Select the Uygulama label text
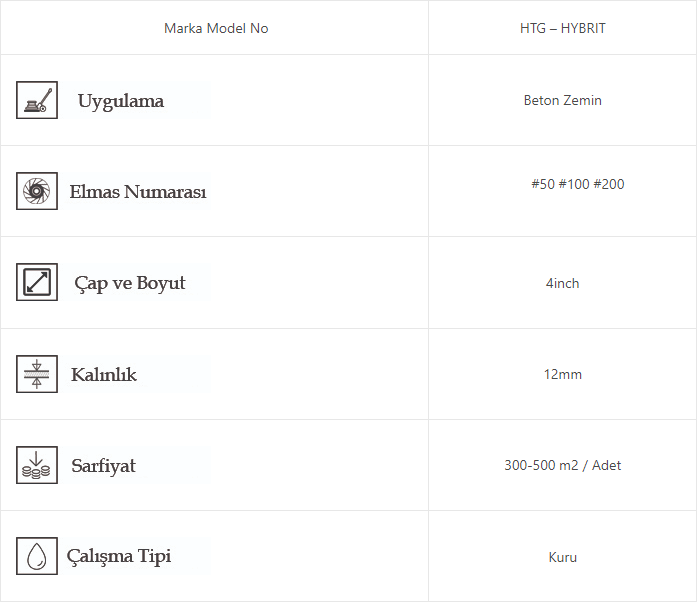The height and width of the screenshot is (602, 699). 121,101
